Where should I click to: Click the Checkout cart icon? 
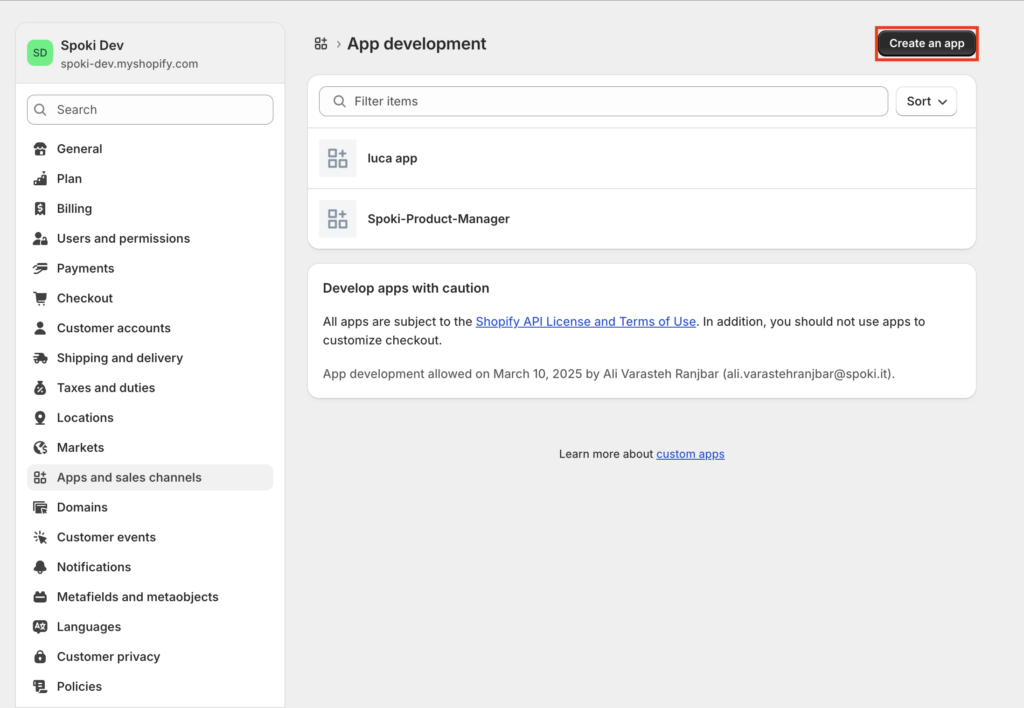point(40,298)
